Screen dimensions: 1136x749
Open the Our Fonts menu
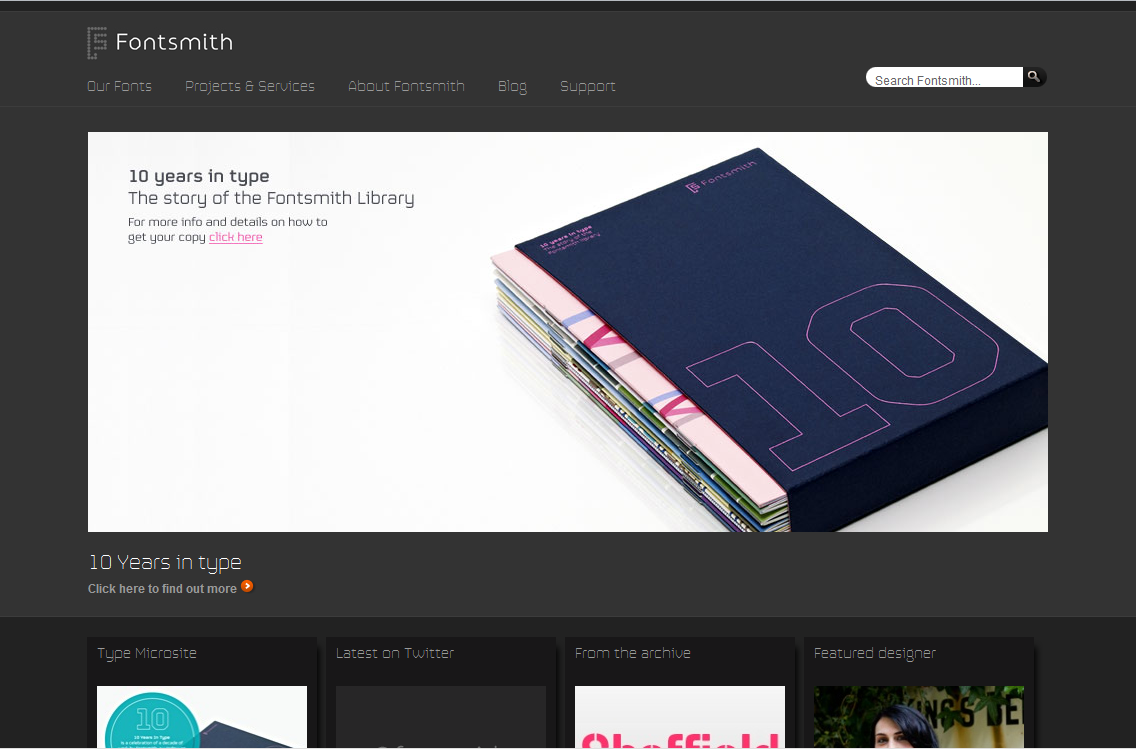point(120,86)
